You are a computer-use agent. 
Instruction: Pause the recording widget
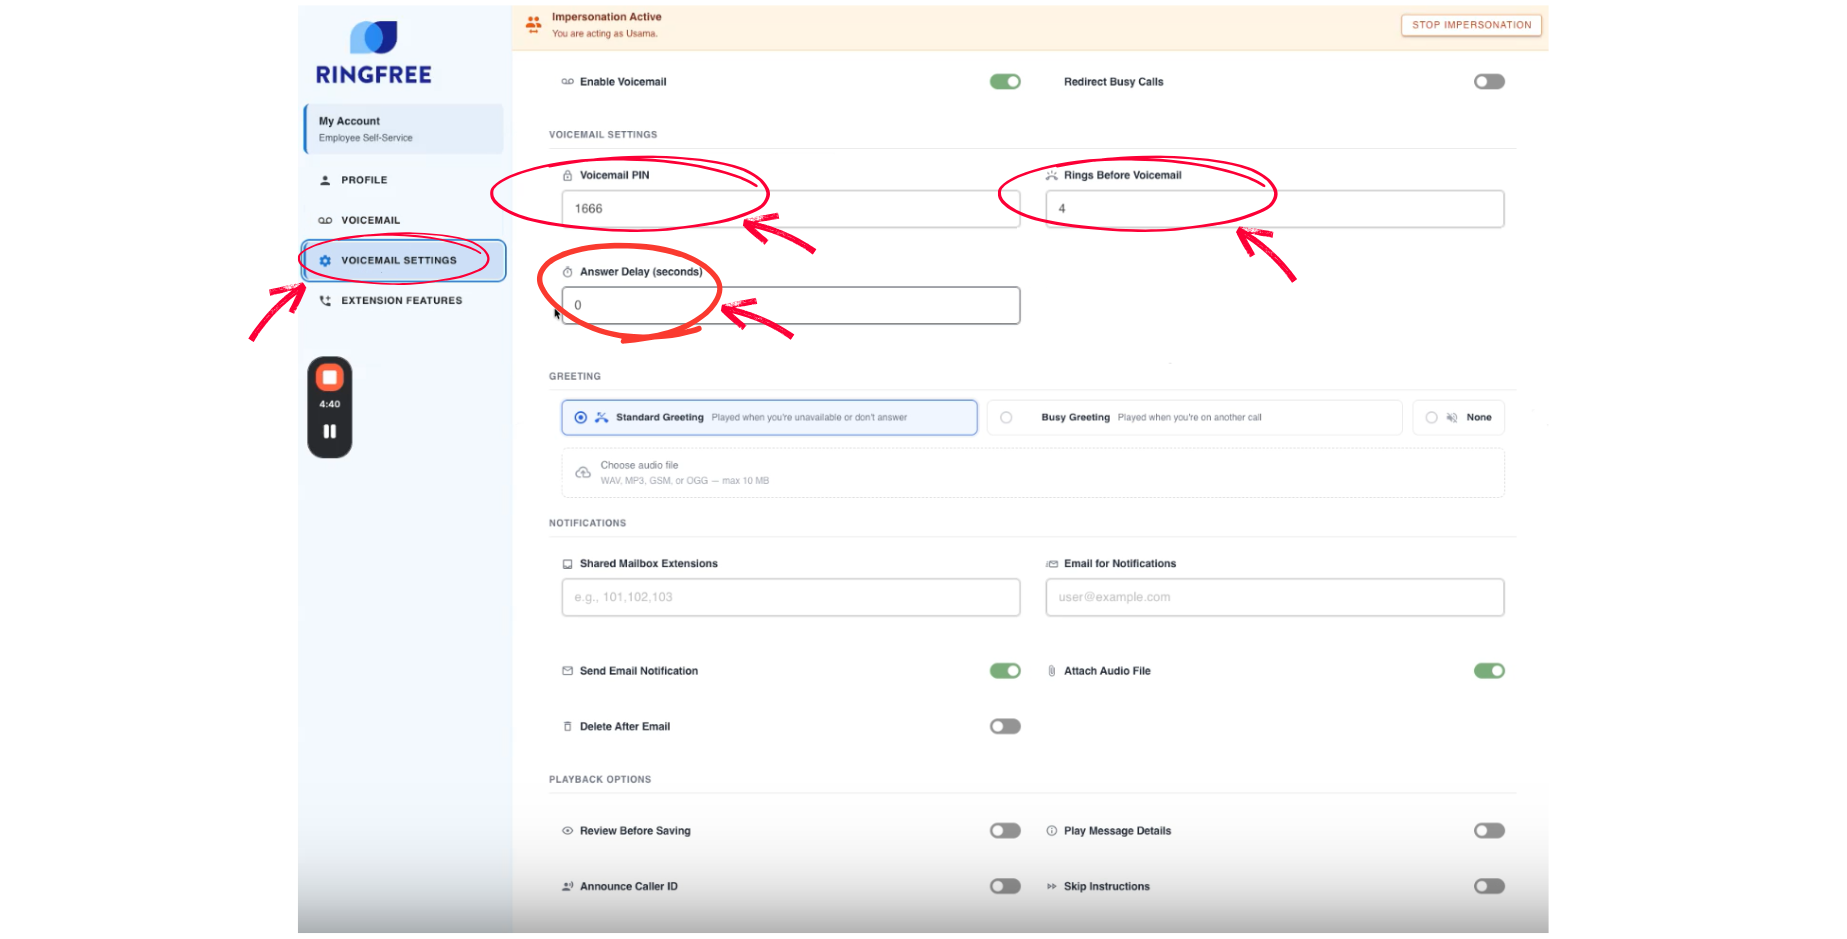coord(330,432)
